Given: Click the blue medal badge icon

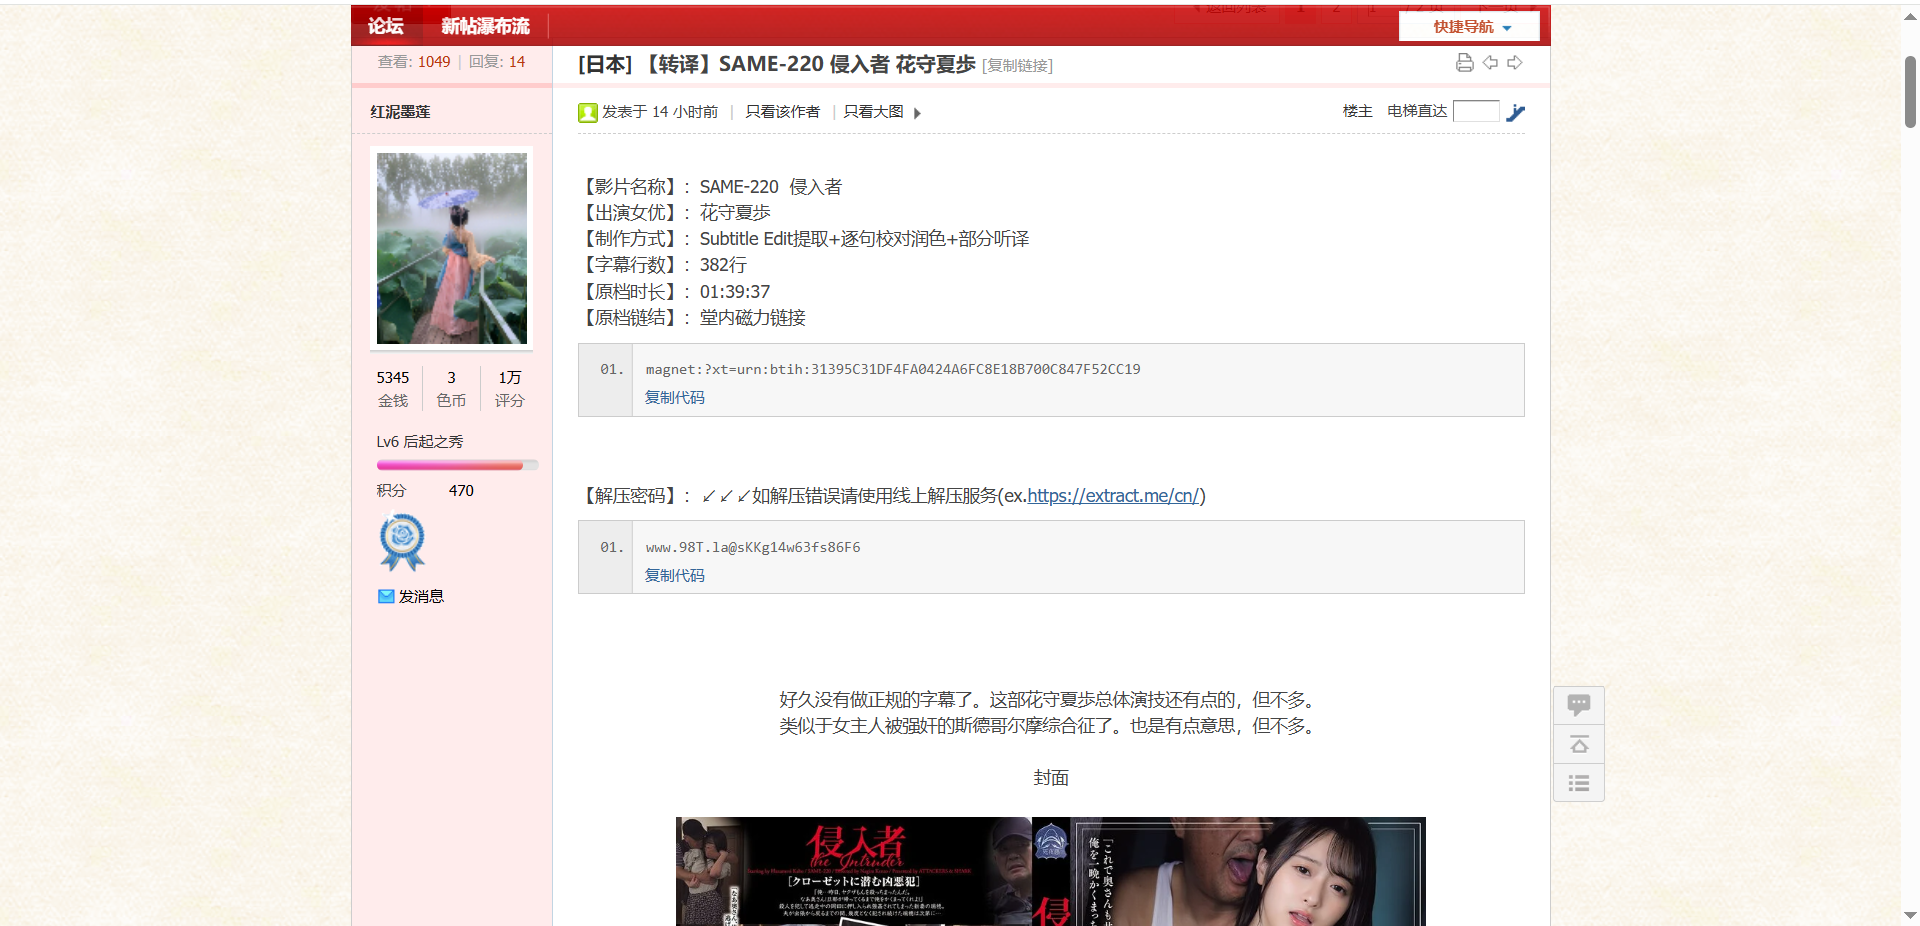Looking at the screenshot, I should [402, 541].
